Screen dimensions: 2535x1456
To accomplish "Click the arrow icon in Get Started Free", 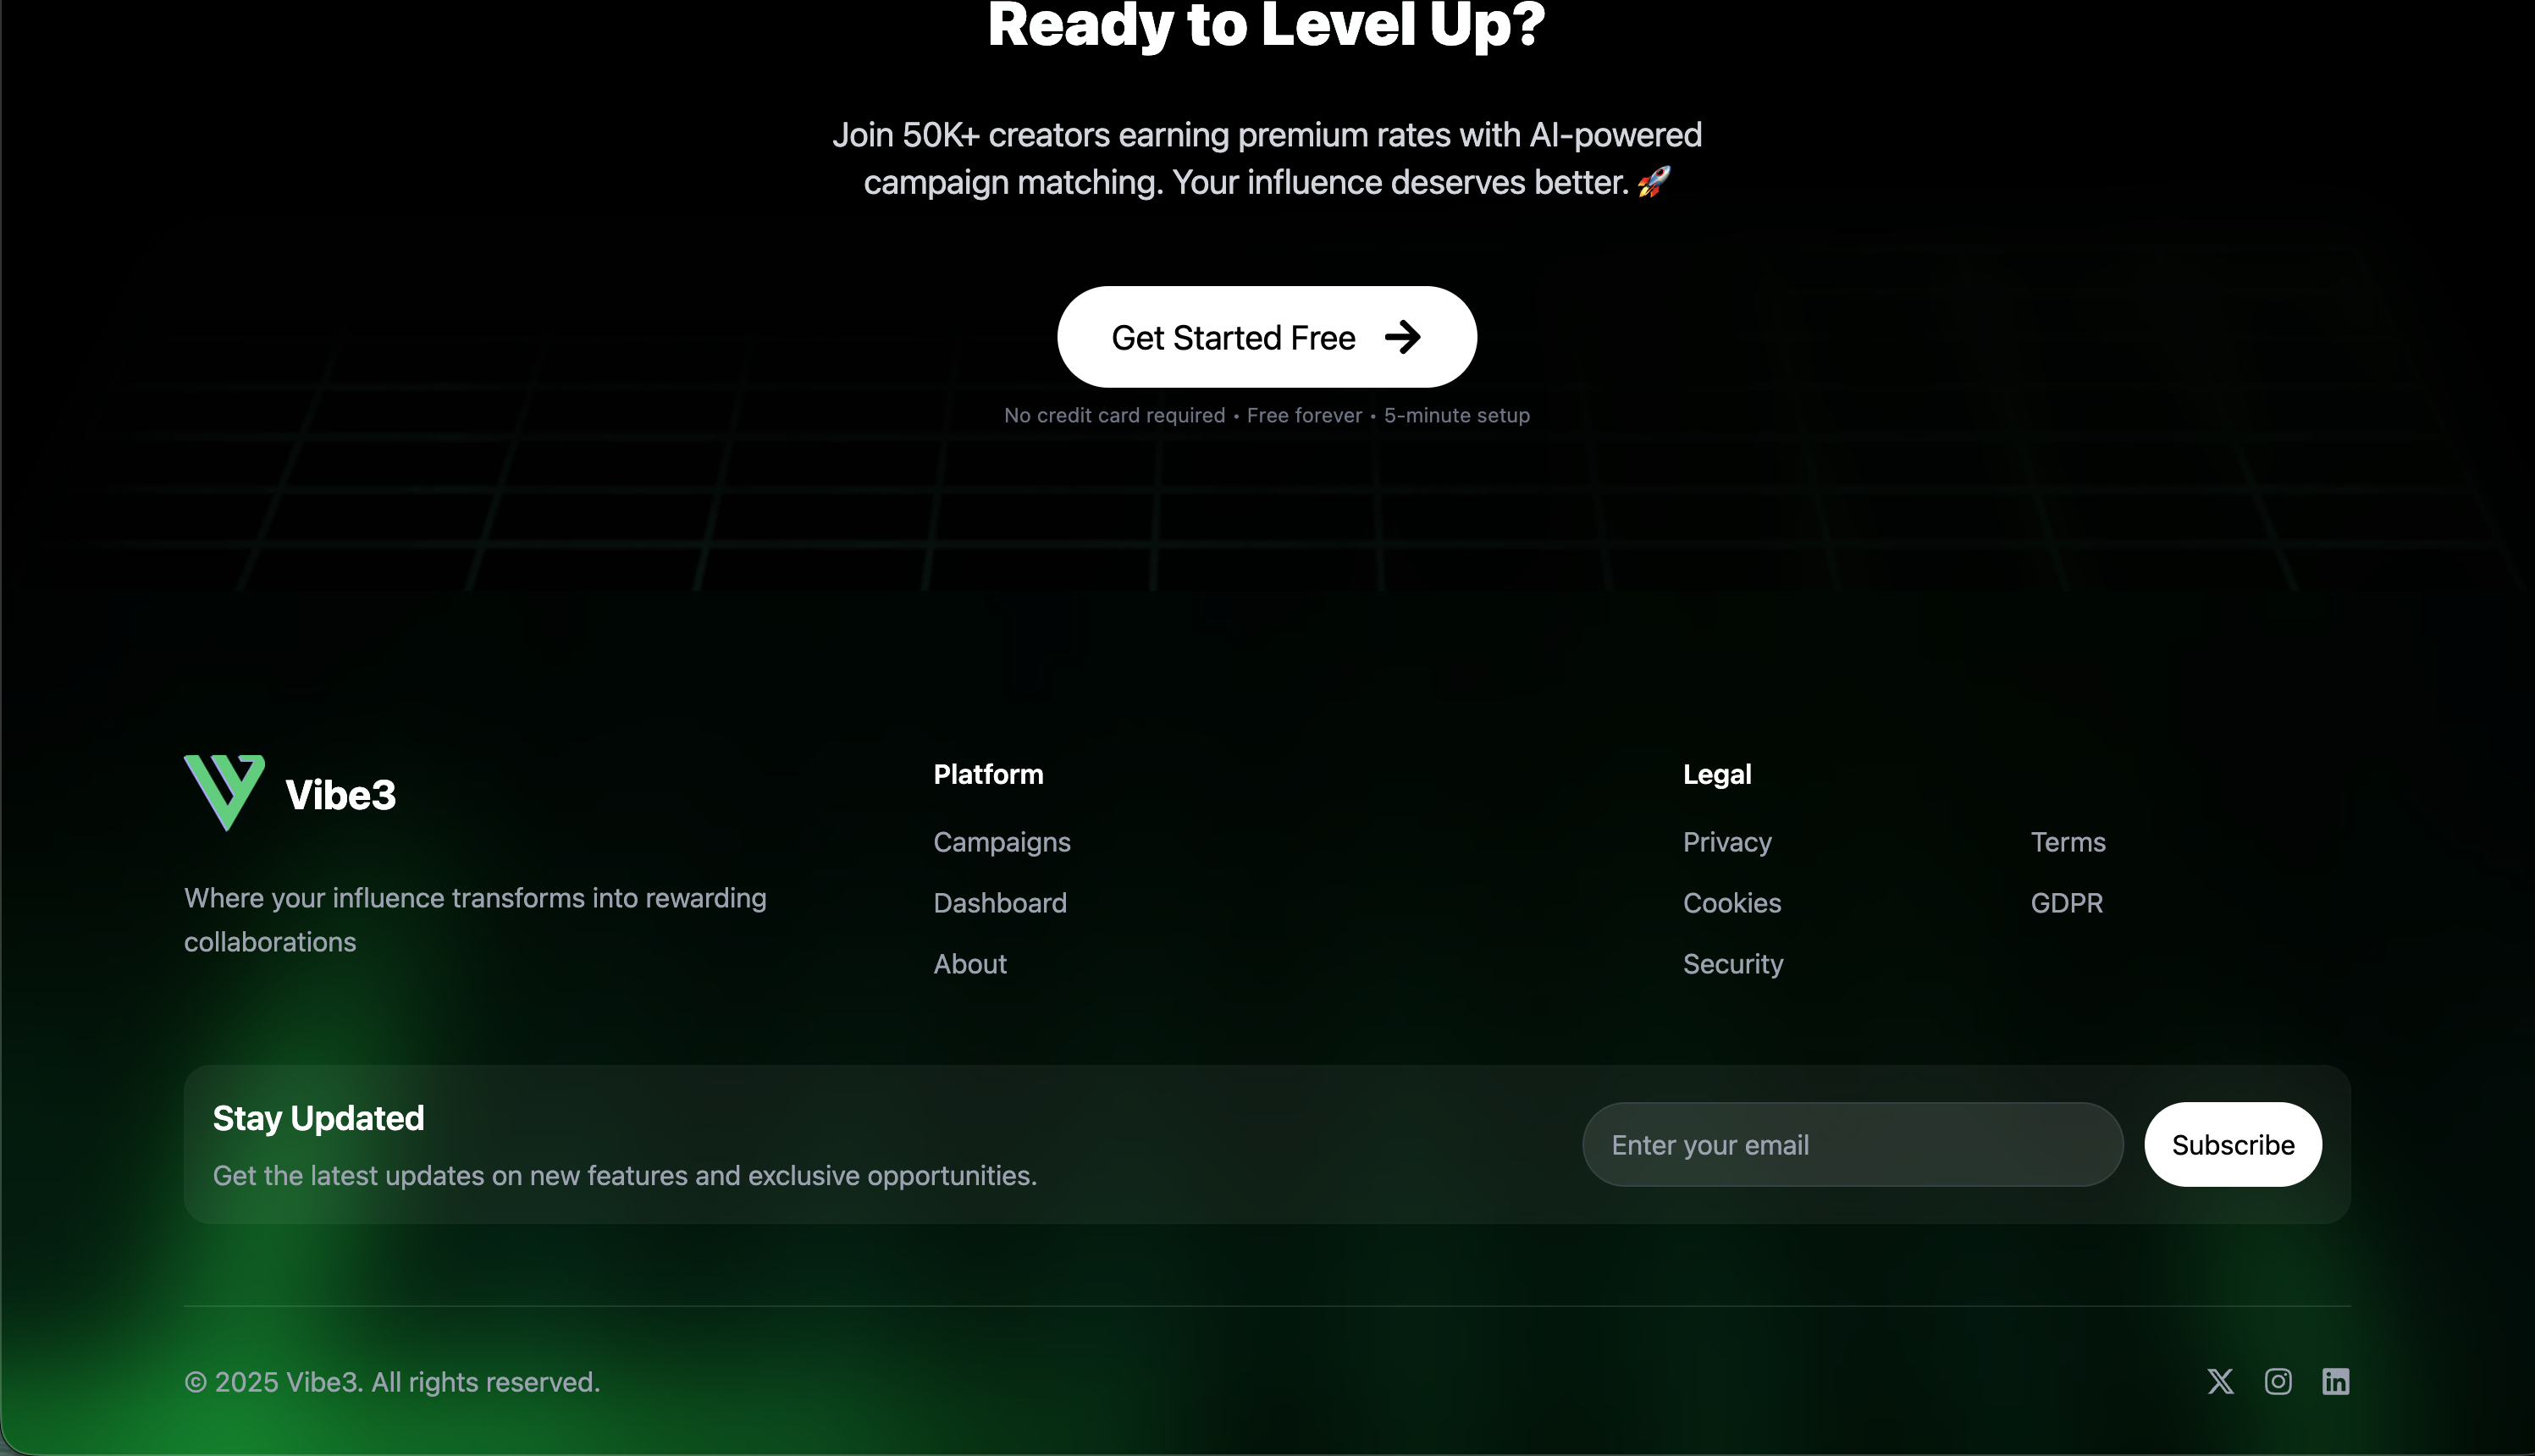I will [x=1402, y=337].
